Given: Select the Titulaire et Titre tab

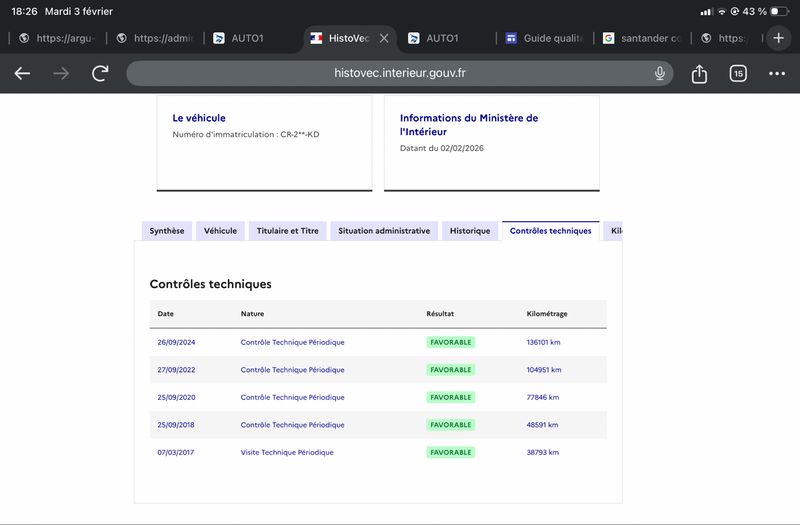Looking at the screenshot, I should [287, 231].
